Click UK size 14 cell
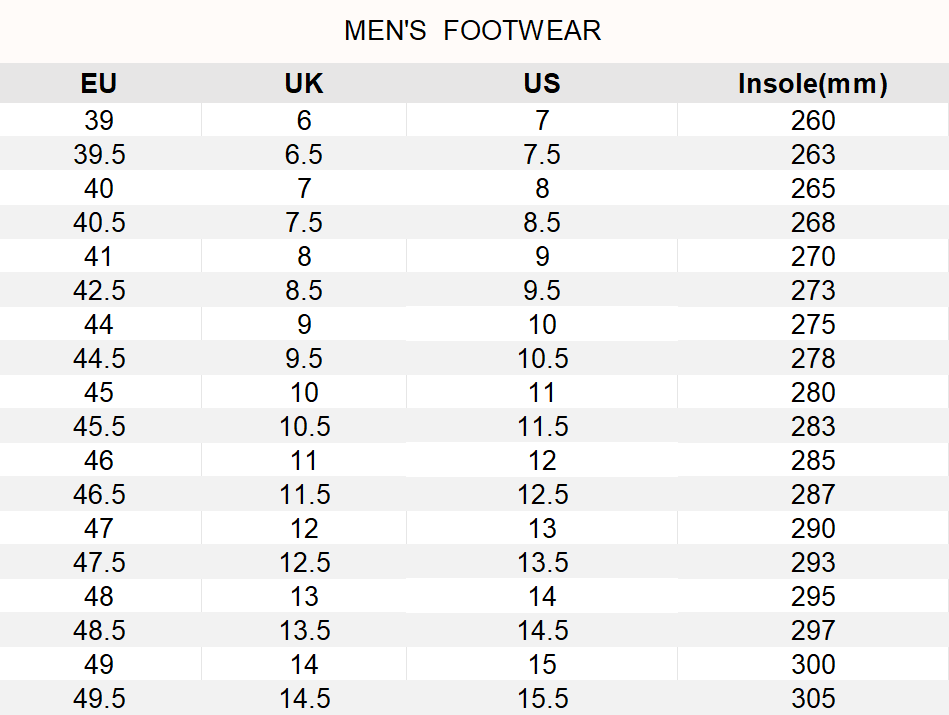 (x=304, y=665)
